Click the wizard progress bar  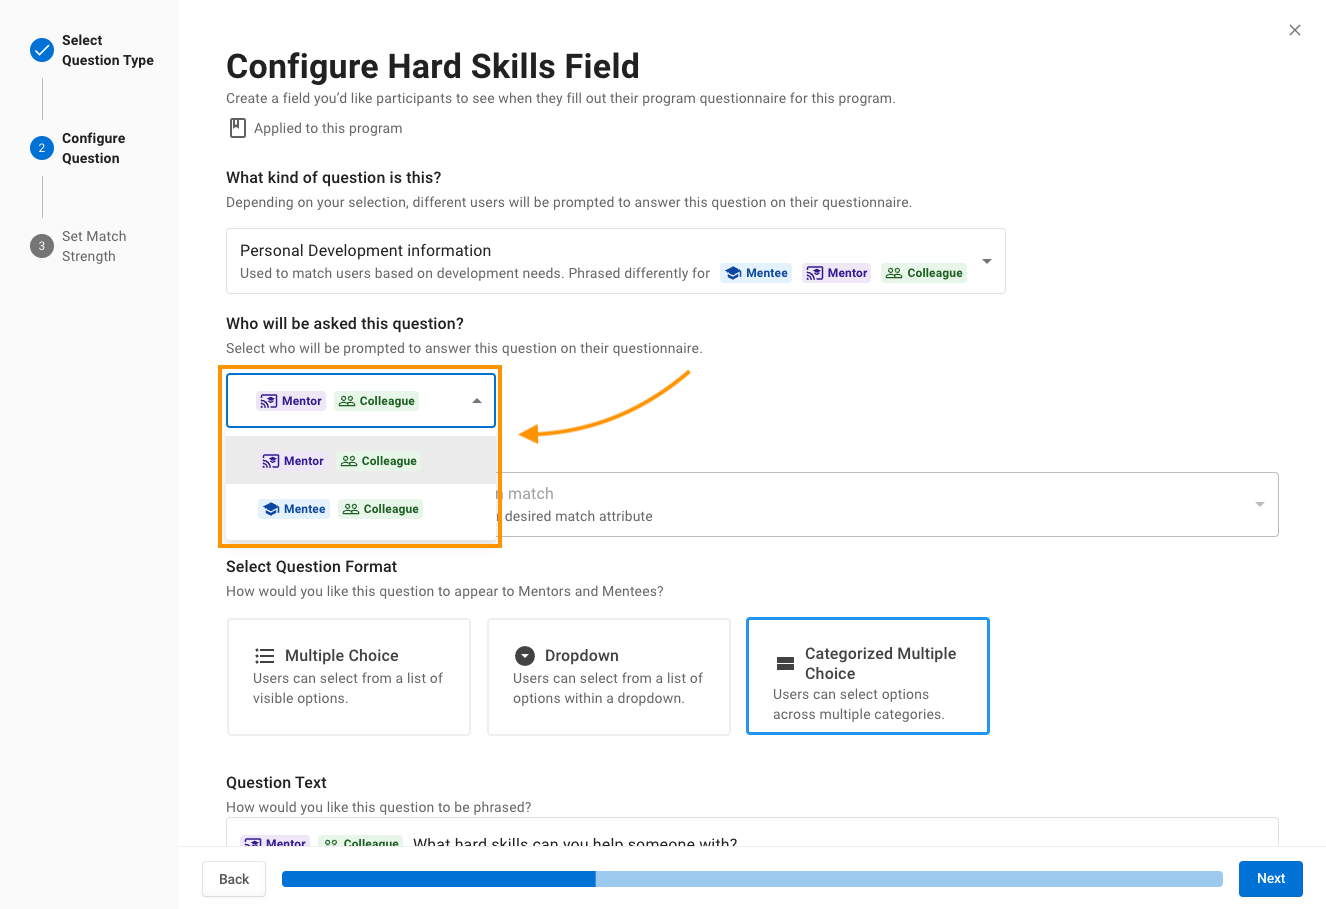pos(752,879)
